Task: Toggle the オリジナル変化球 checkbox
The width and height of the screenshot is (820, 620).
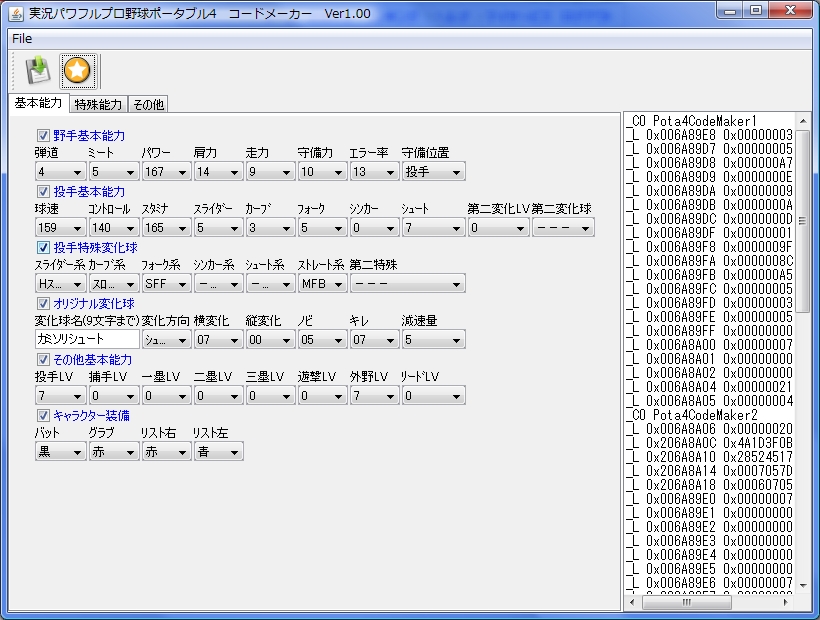Action: point(43,303)
